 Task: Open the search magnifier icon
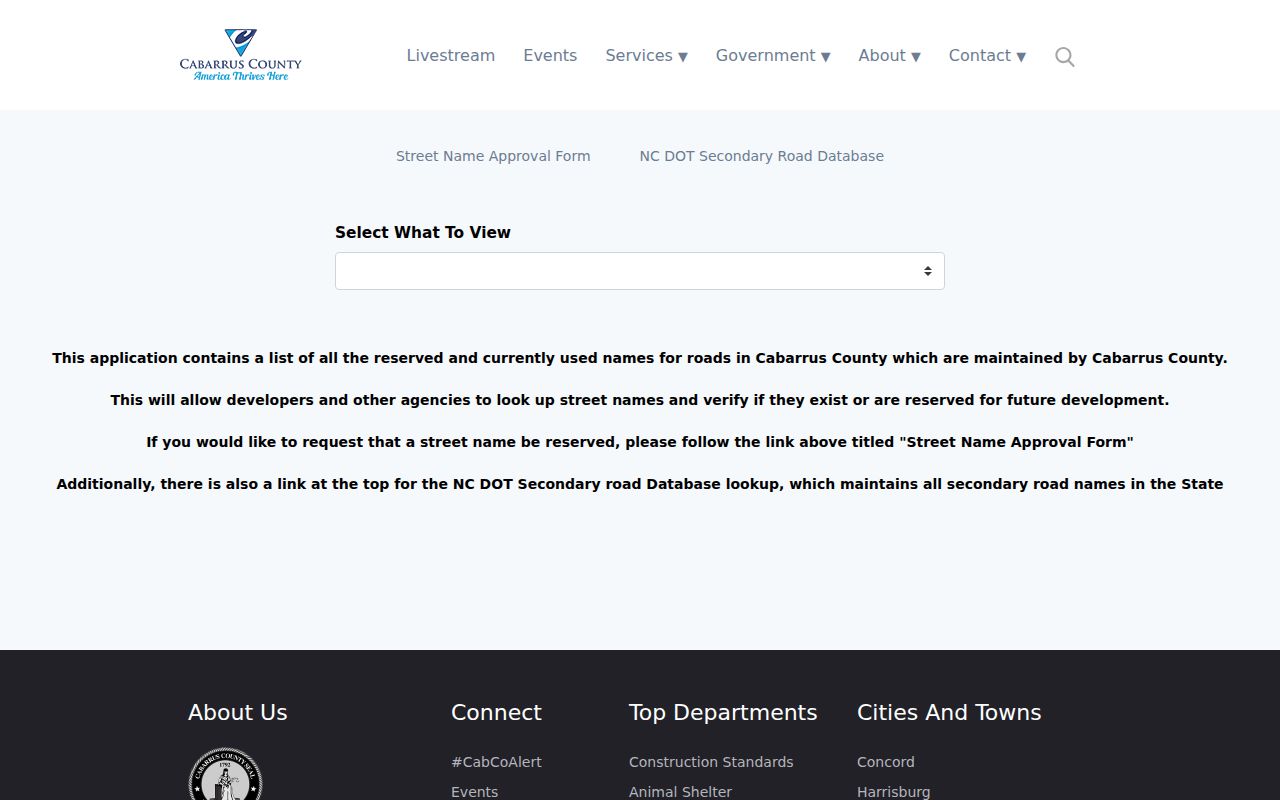click(1065, 57)
